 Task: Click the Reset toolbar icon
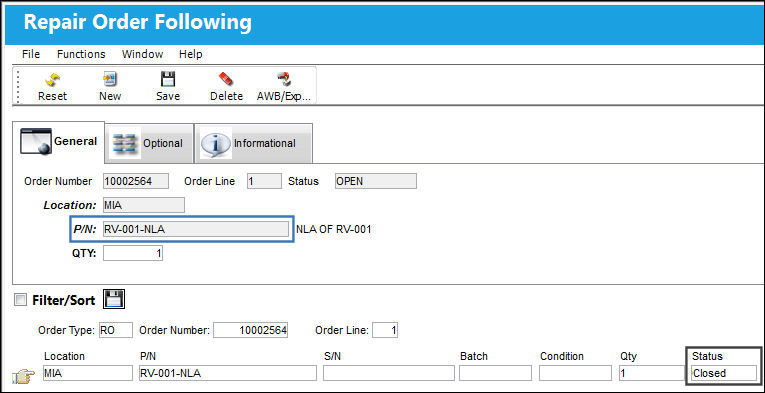click(x=52, y=79)
